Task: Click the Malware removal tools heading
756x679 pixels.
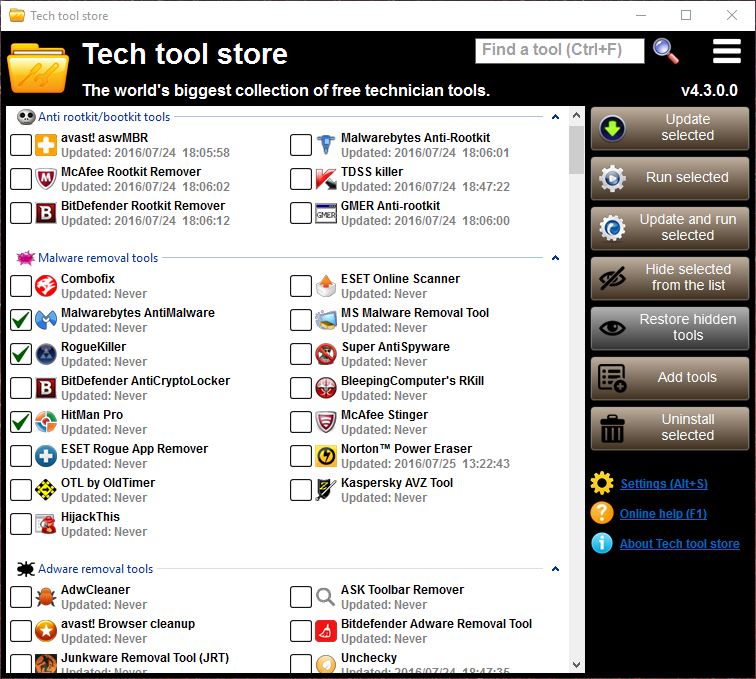Action: pyautogui.click(x=98, y=258)
